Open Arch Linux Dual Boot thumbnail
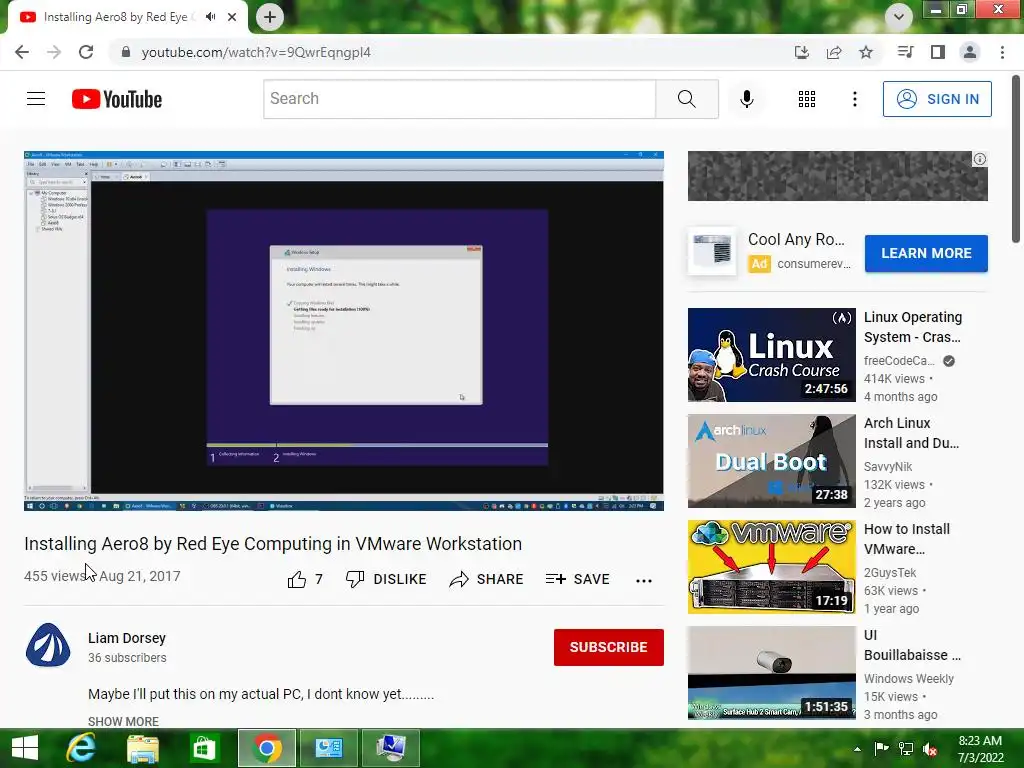The image size is (1024, 768). 771,460
